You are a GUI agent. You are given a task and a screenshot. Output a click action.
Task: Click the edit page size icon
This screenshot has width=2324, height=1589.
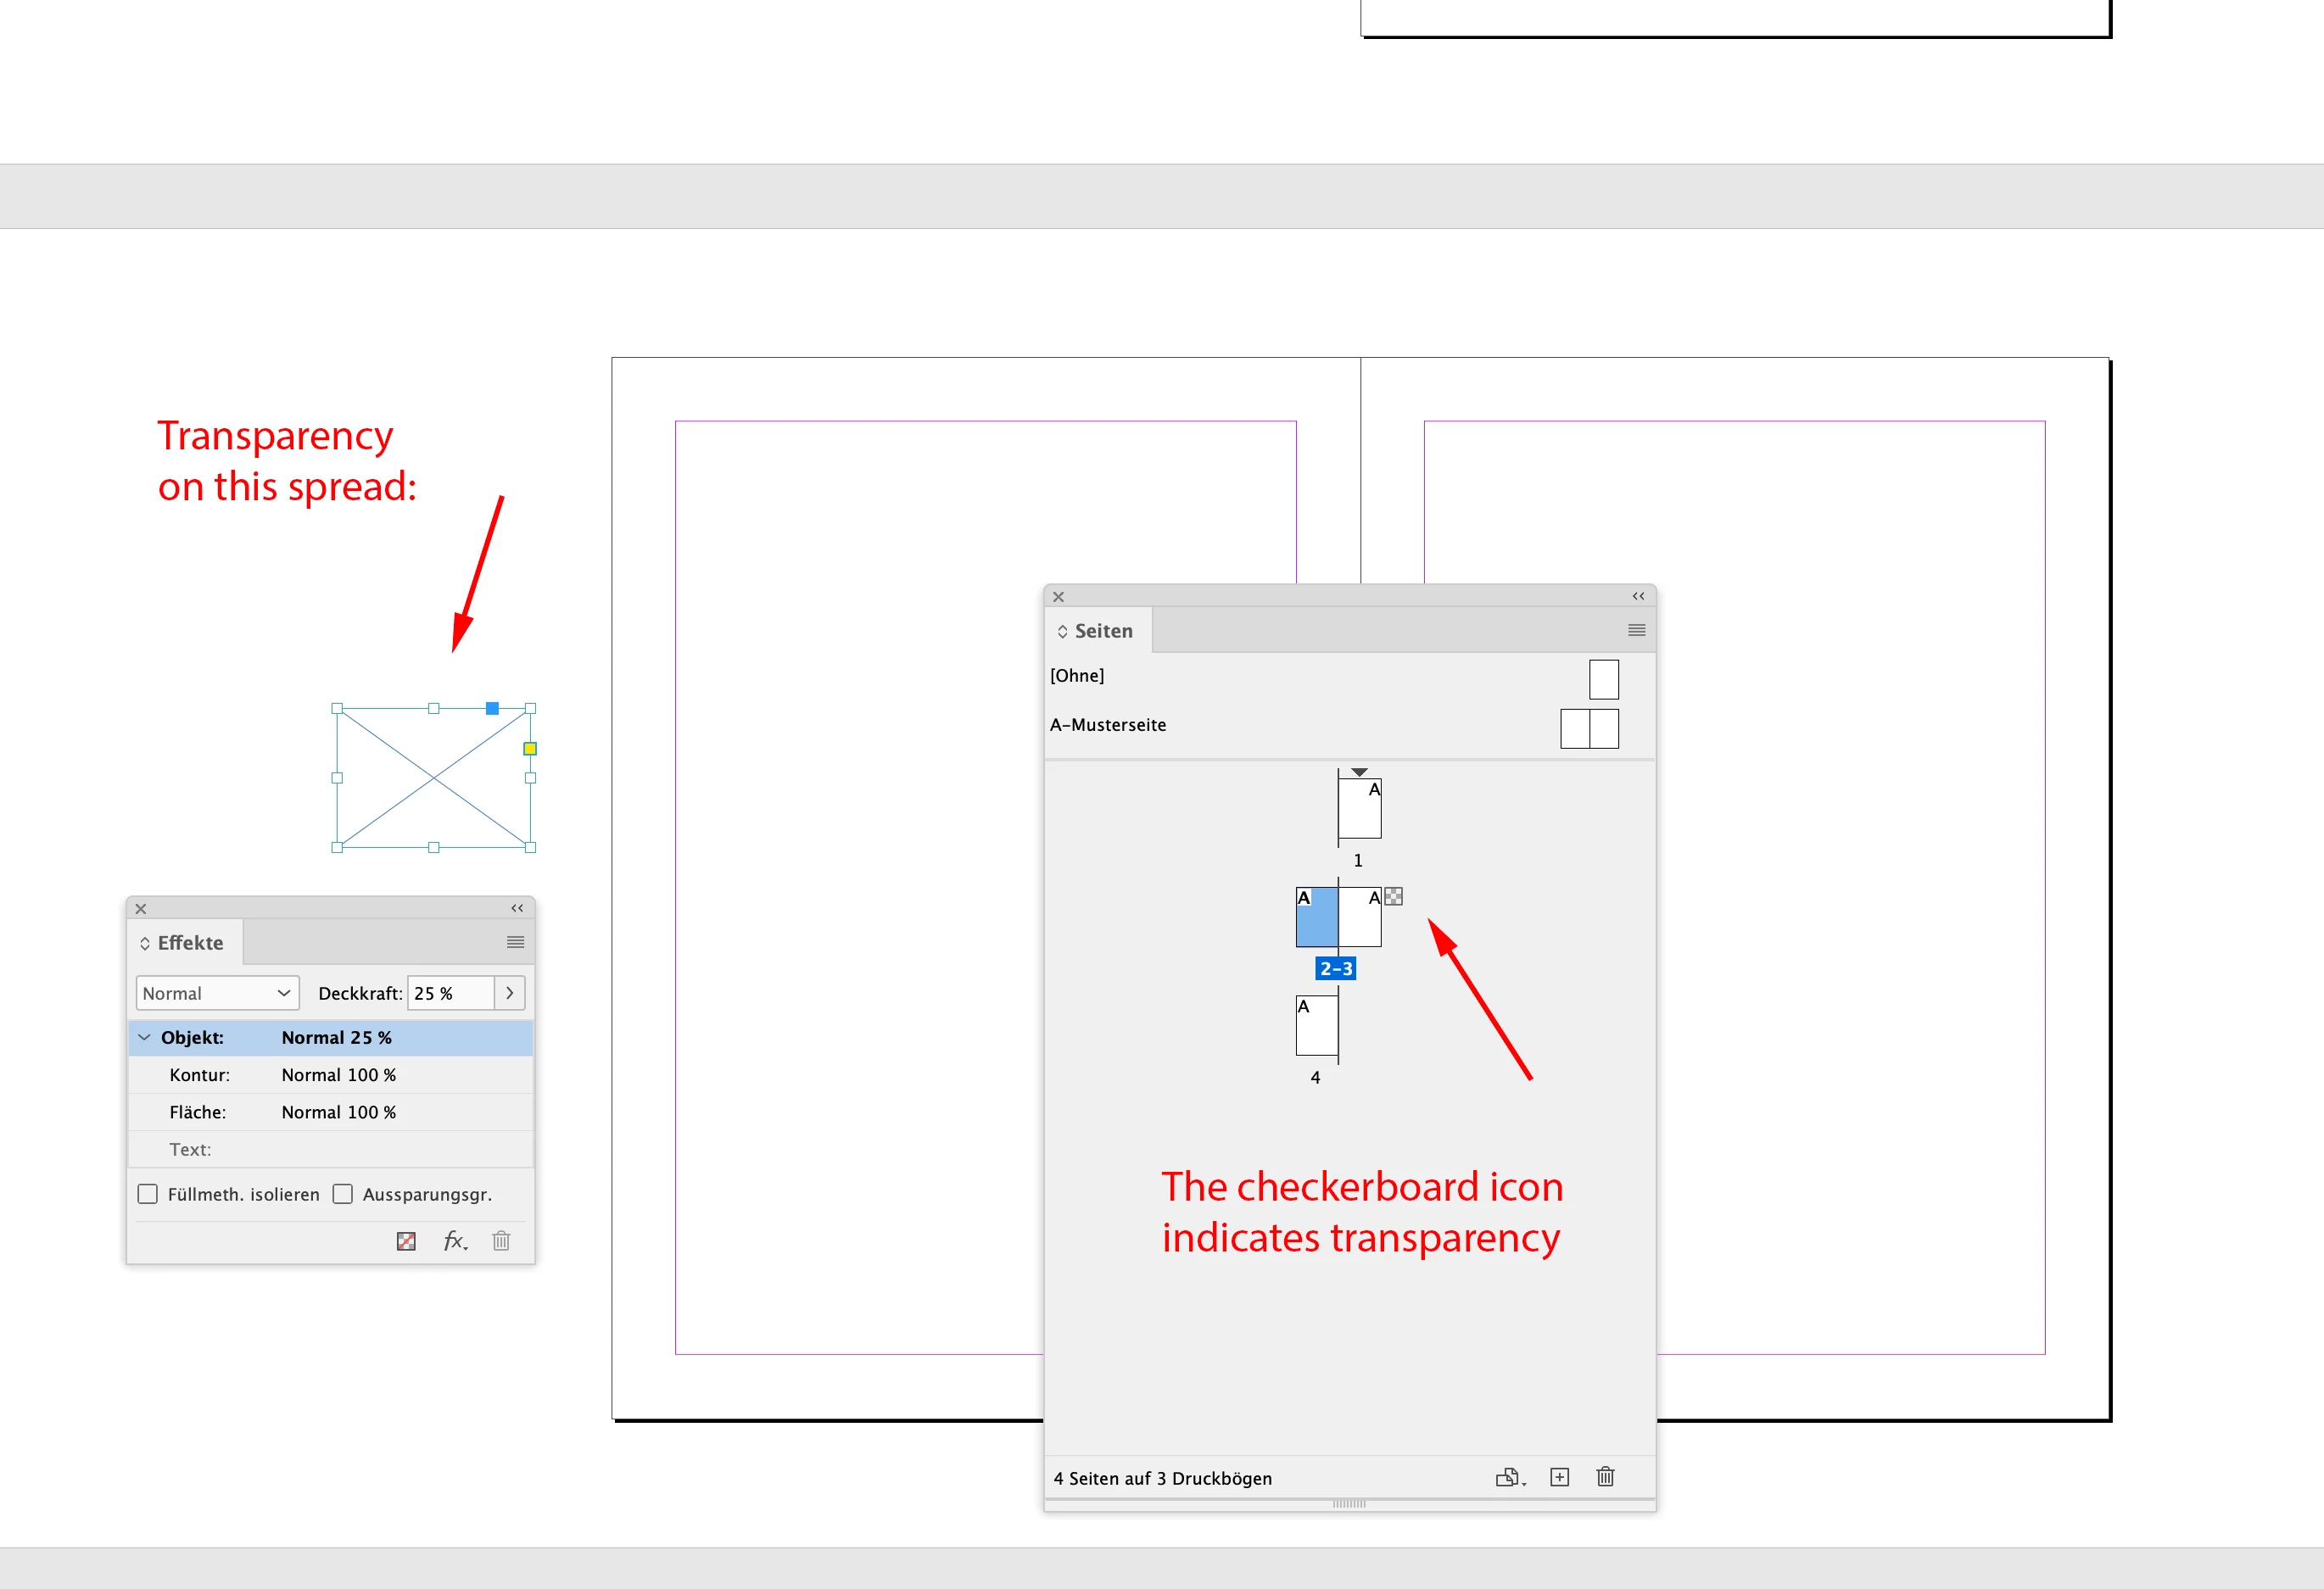[x=1509, y=1477]
